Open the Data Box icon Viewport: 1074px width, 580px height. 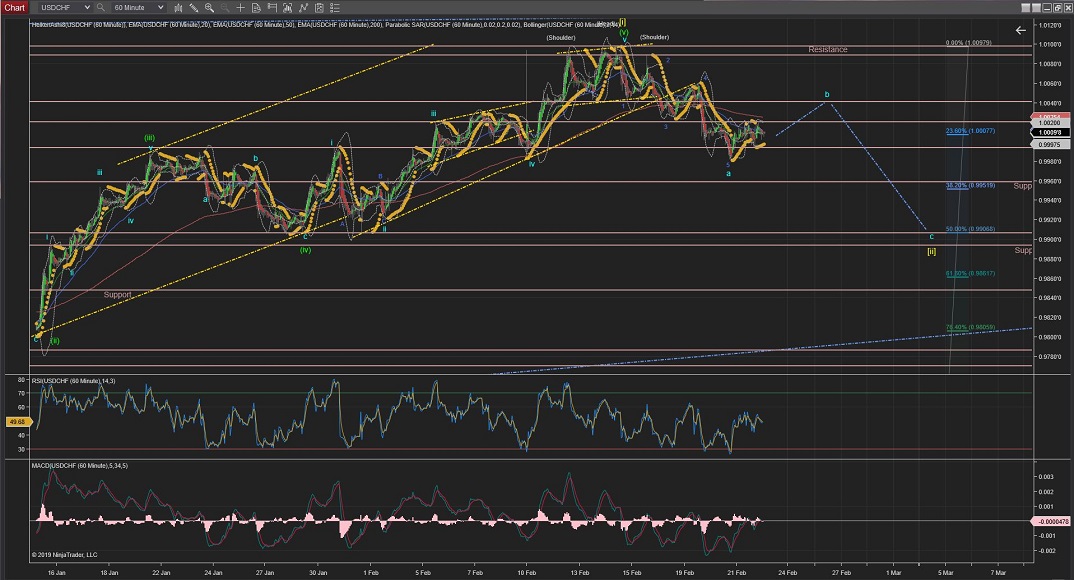point(256,7)
